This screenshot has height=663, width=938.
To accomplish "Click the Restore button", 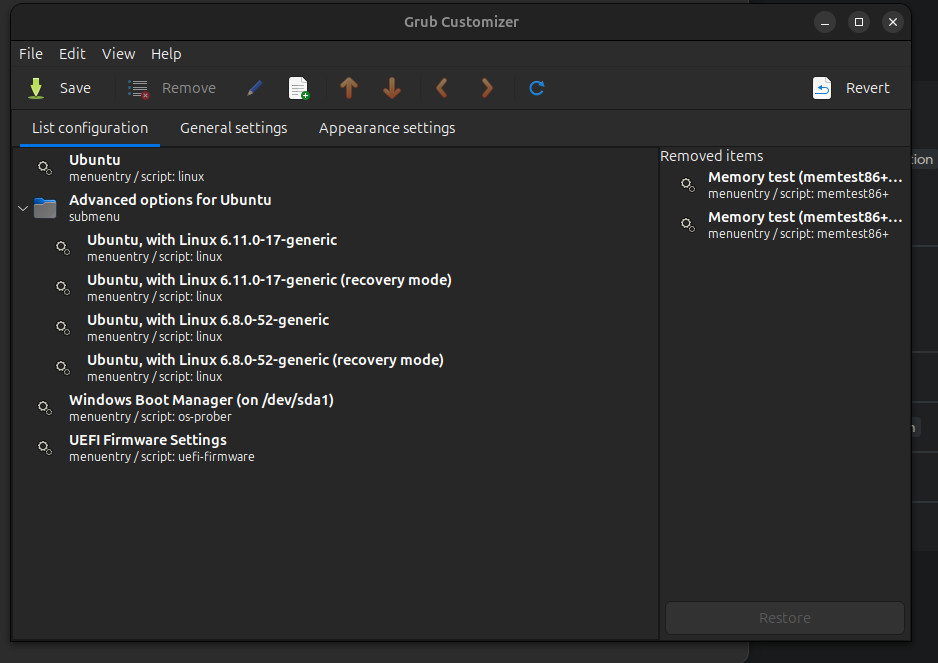I will tap(785, 618).
